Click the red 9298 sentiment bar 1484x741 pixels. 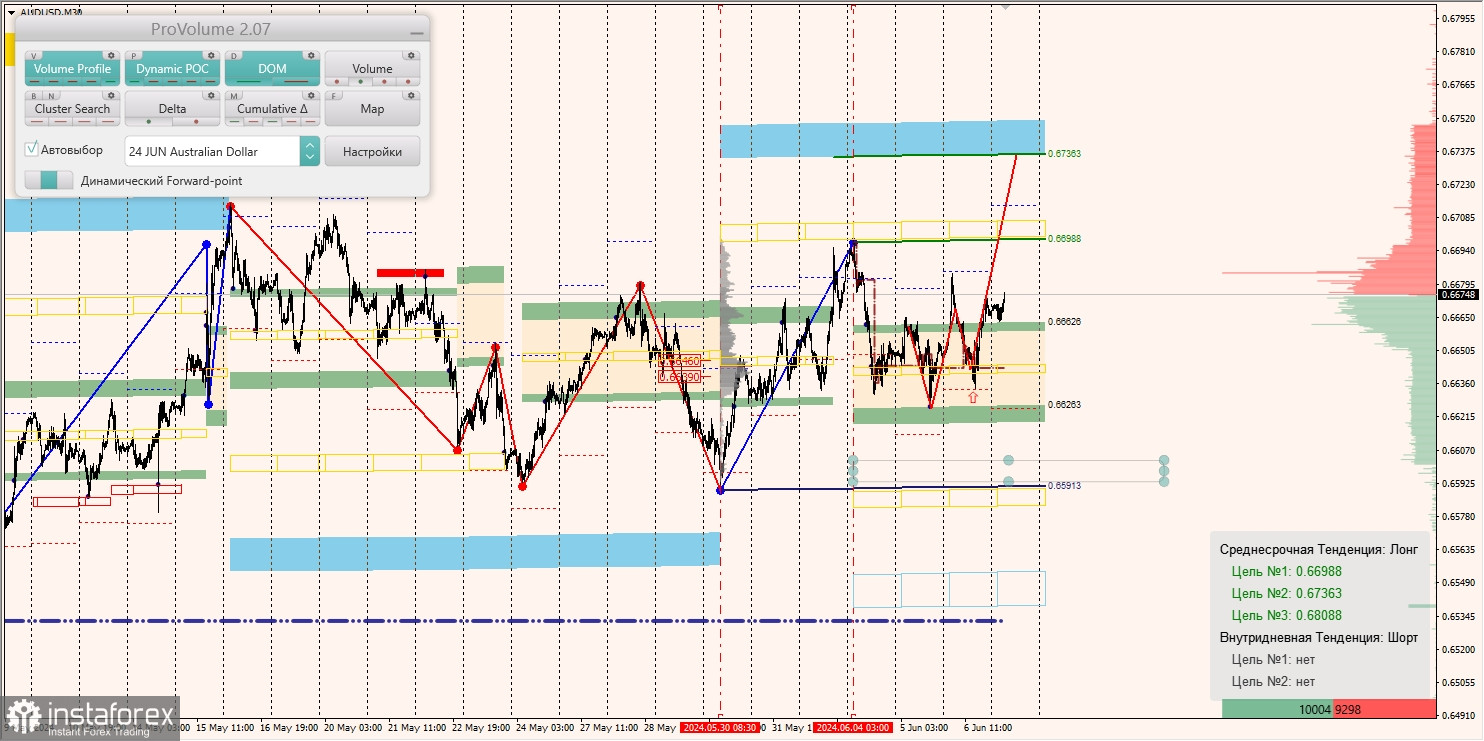(1384, 709)
